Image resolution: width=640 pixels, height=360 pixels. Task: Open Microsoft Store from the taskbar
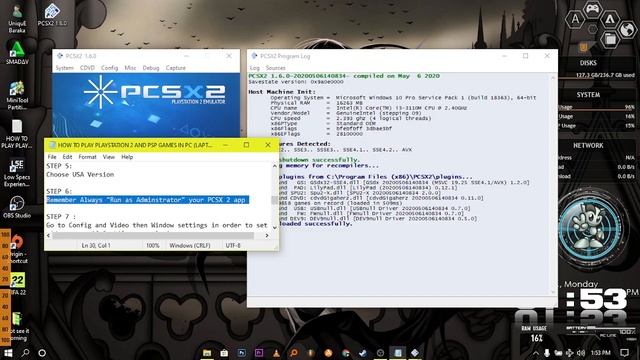click(224, 353)
